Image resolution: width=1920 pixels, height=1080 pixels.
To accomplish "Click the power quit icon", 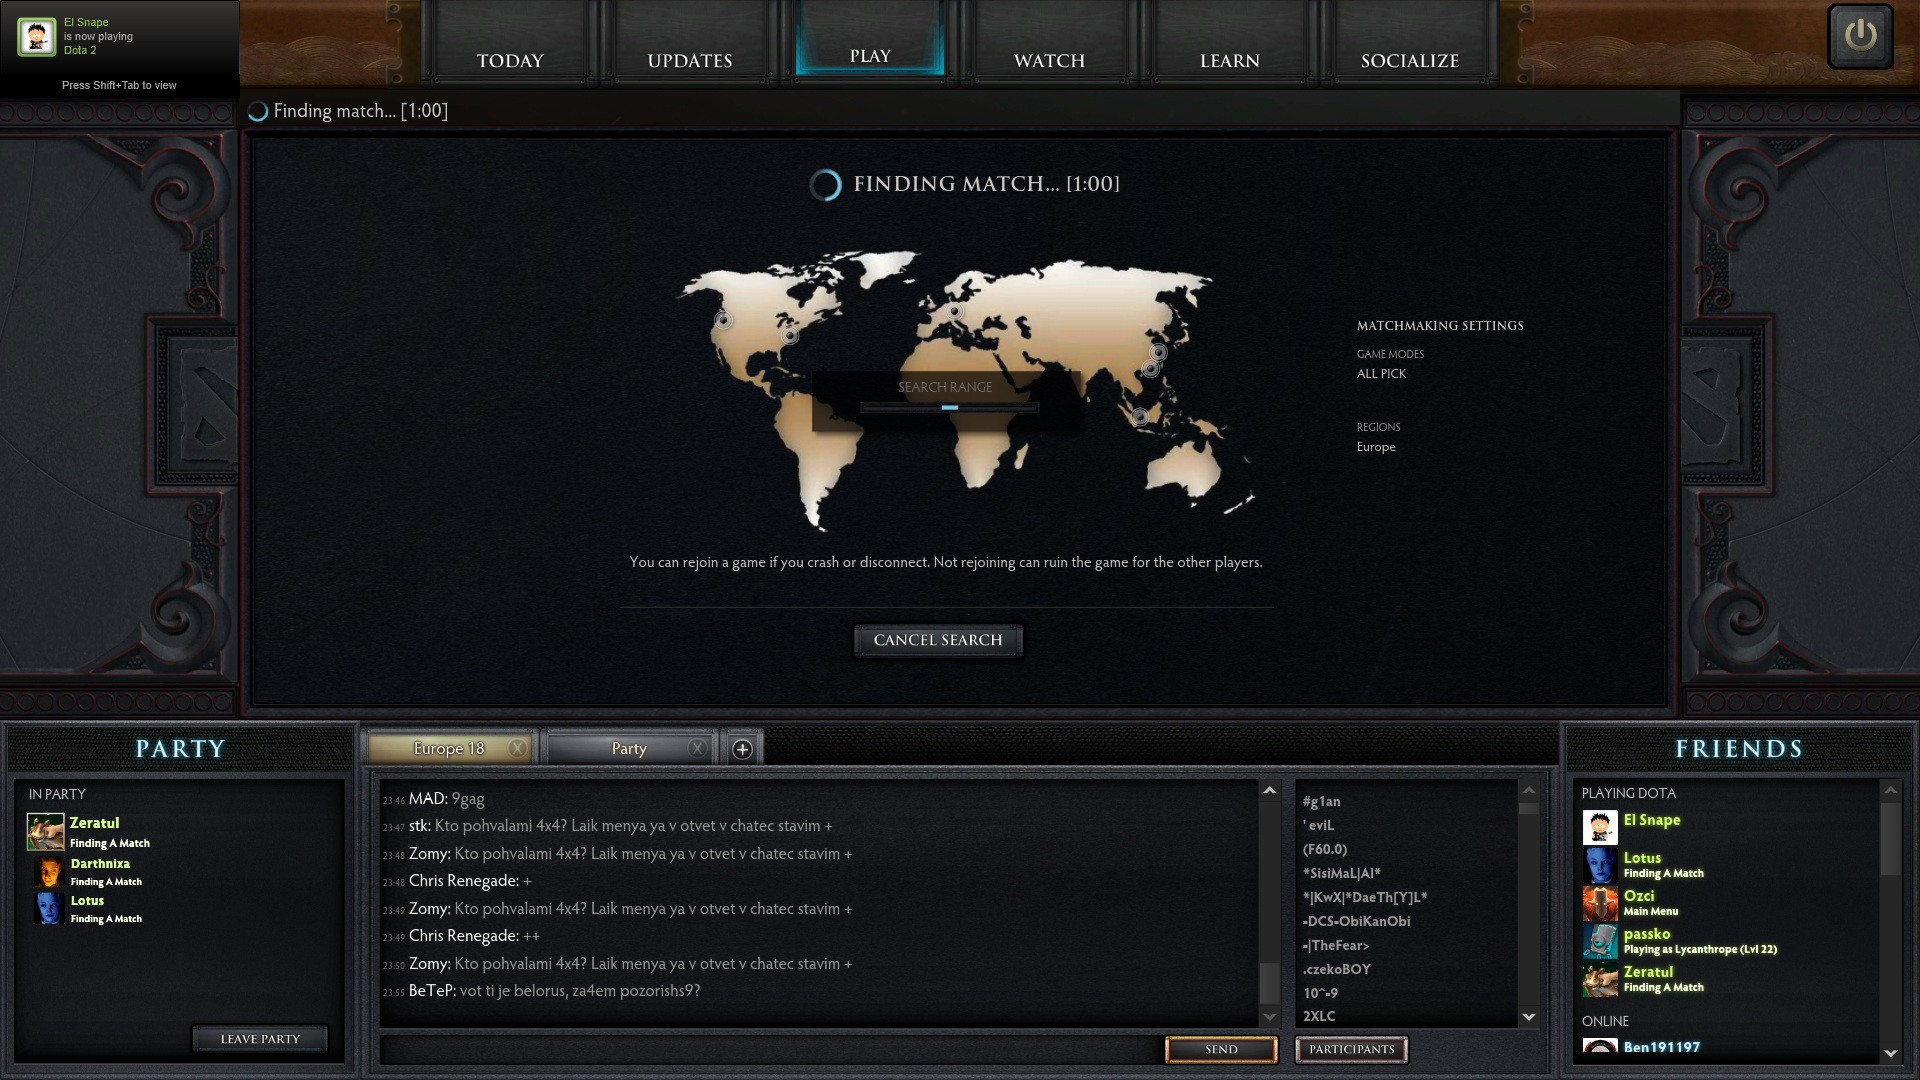I will [x=1860, y=36].
